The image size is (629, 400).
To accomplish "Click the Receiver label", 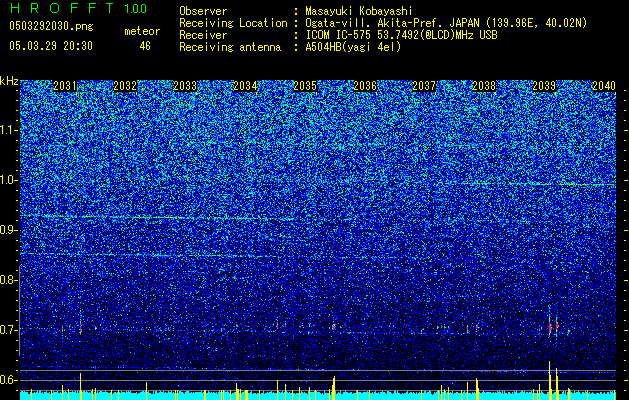I will click(x=203, y=35).
